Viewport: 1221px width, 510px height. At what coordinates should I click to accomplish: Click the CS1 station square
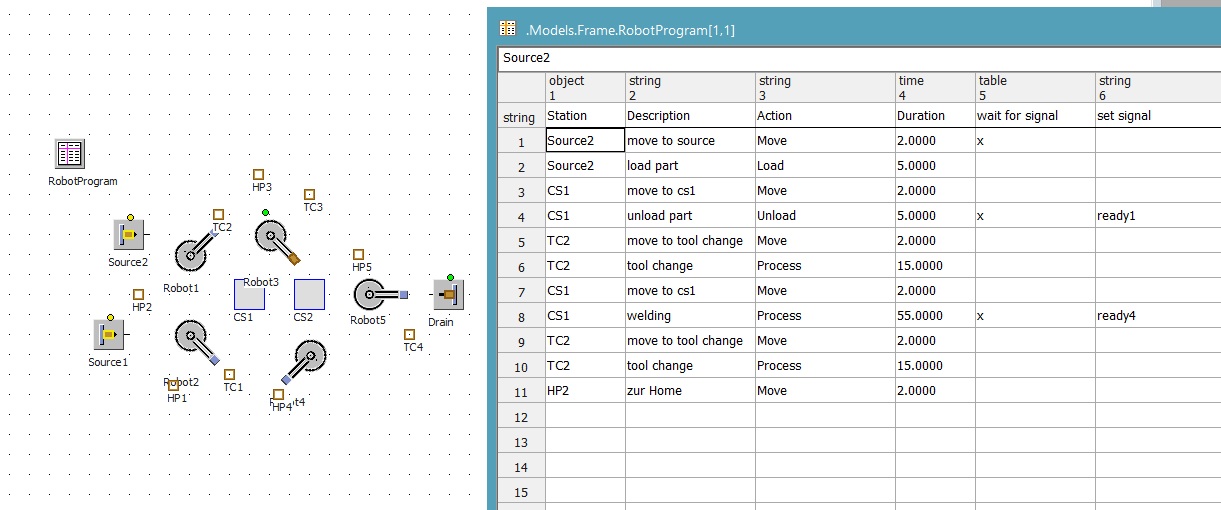pos(249,295)
